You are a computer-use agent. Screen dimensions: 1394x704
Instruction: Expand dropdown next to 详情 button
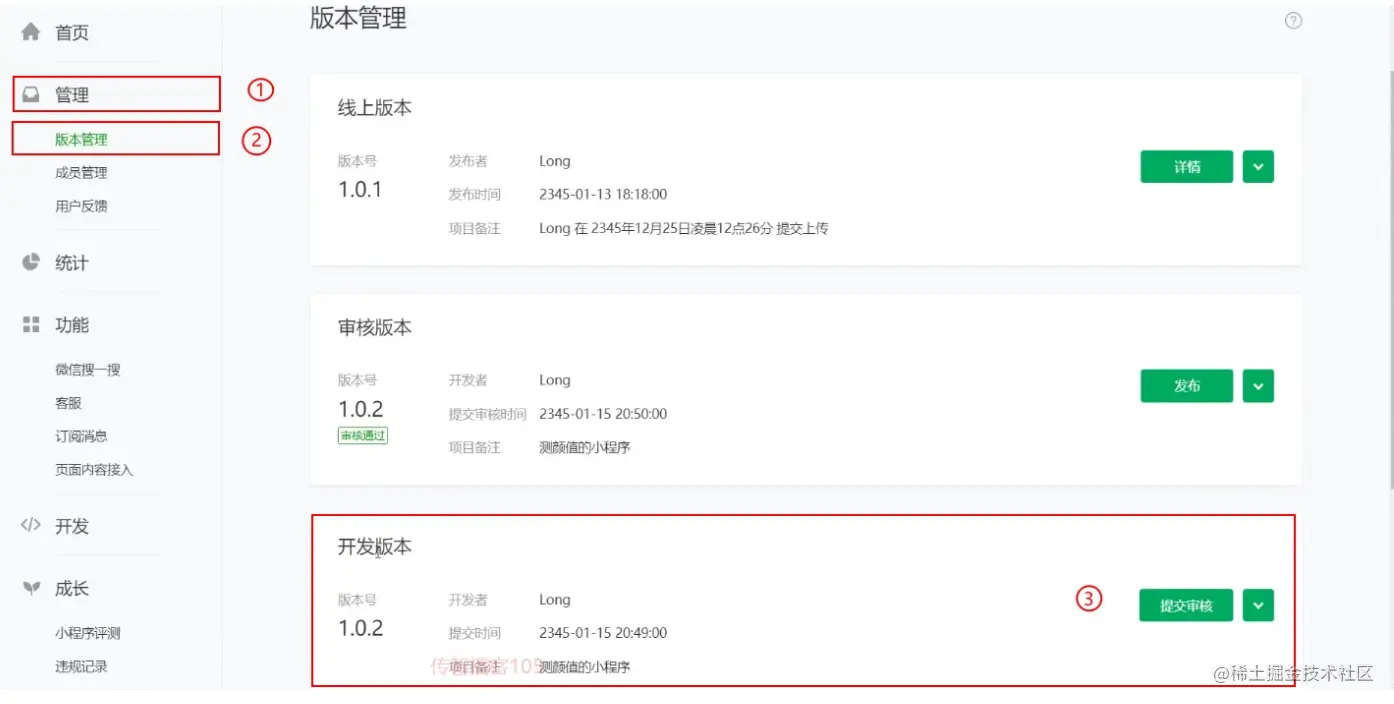pyautogui.click(x=1258, y=167)
